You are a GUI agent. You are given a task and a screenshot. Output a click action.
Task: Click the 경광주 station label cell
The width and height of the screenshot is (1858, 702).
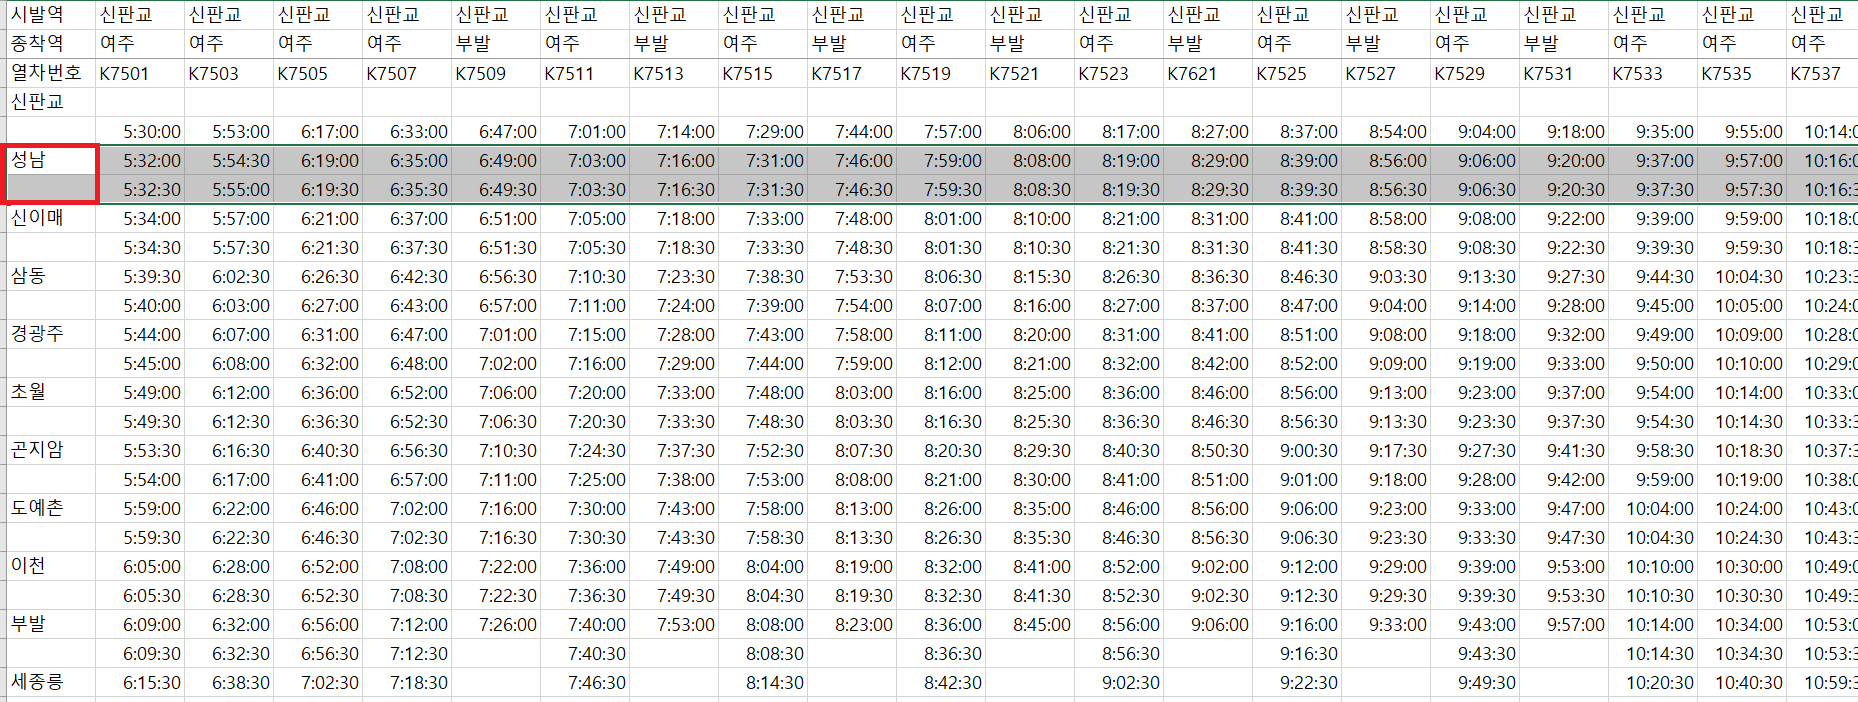(x=51, y=334)
